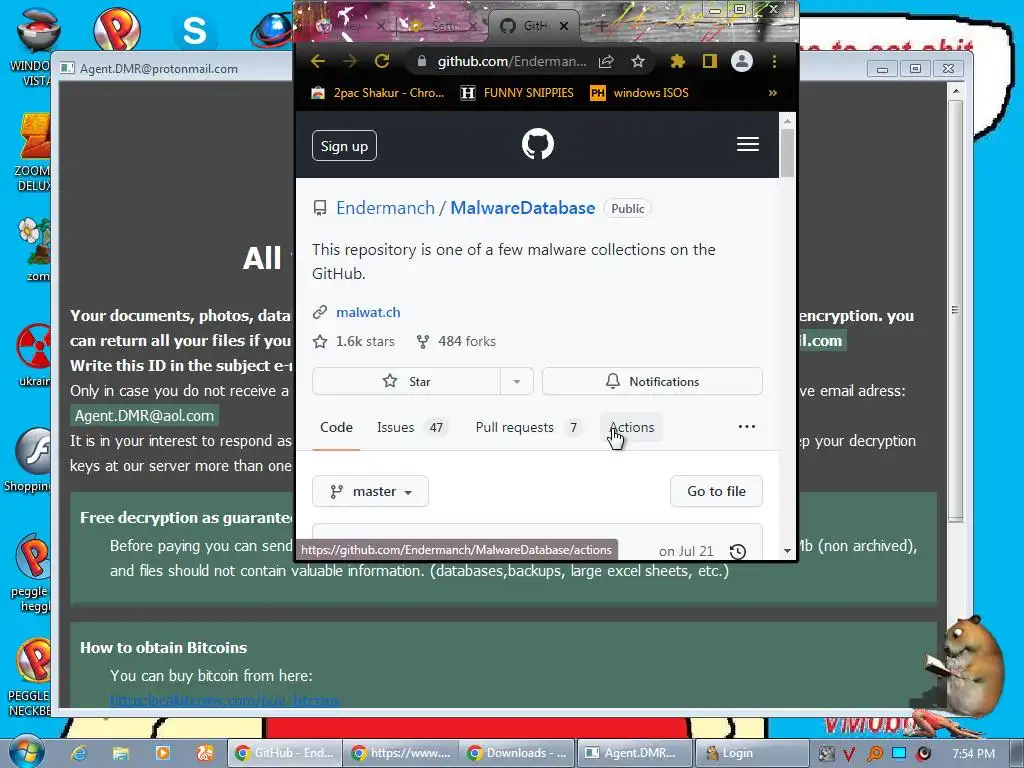This screenshot has height=768, width=1024.
Task: Open Zoom Deluxe desktop icon
Action: coord(34,153)
